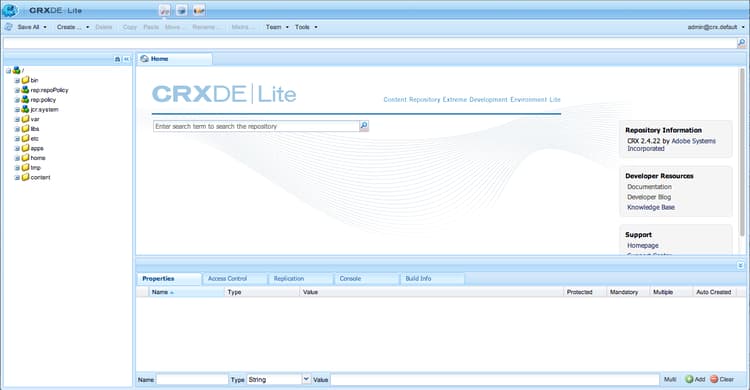Collapse the navigation tree panel
Screen dimensions: 750x390
click(x=127, y=59)
